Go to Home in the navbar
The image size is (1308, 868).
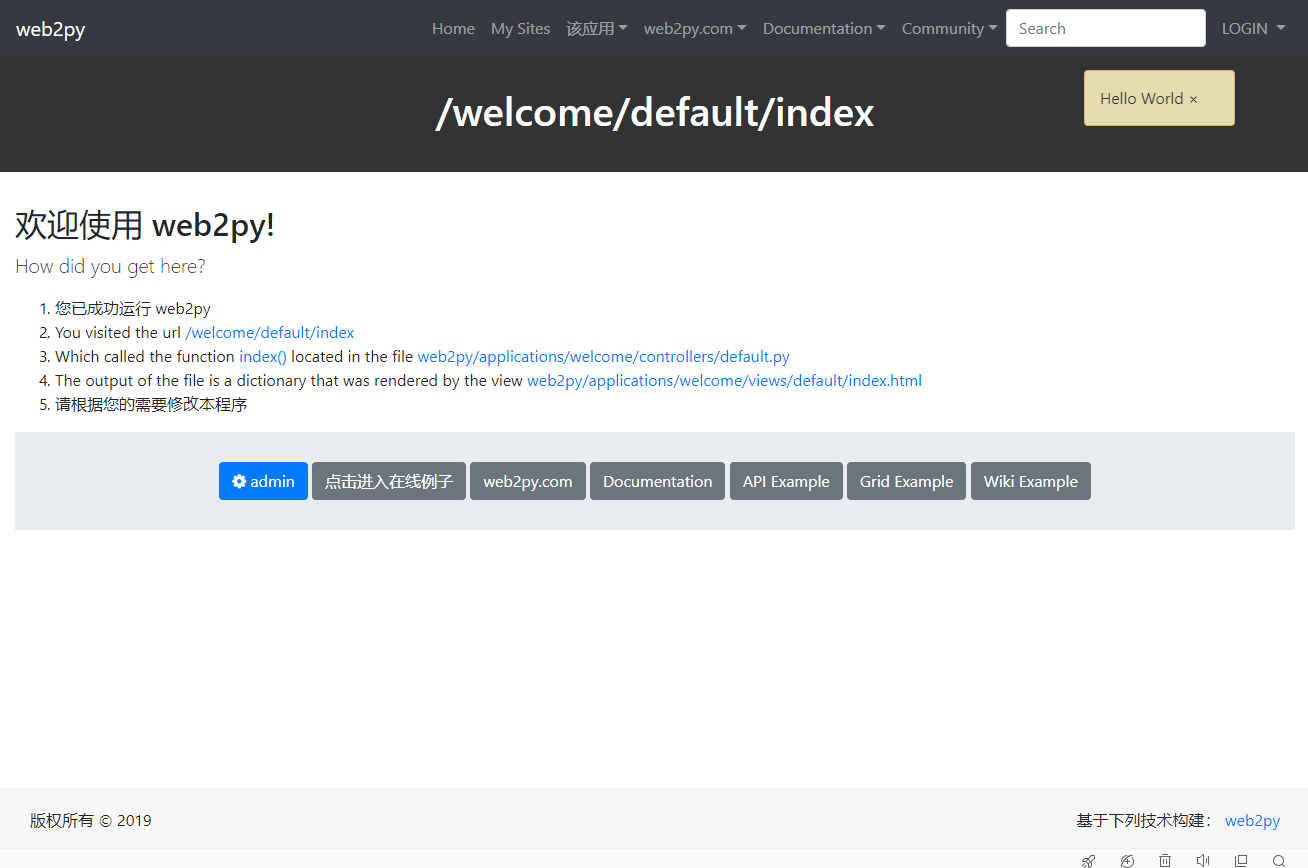453,28
